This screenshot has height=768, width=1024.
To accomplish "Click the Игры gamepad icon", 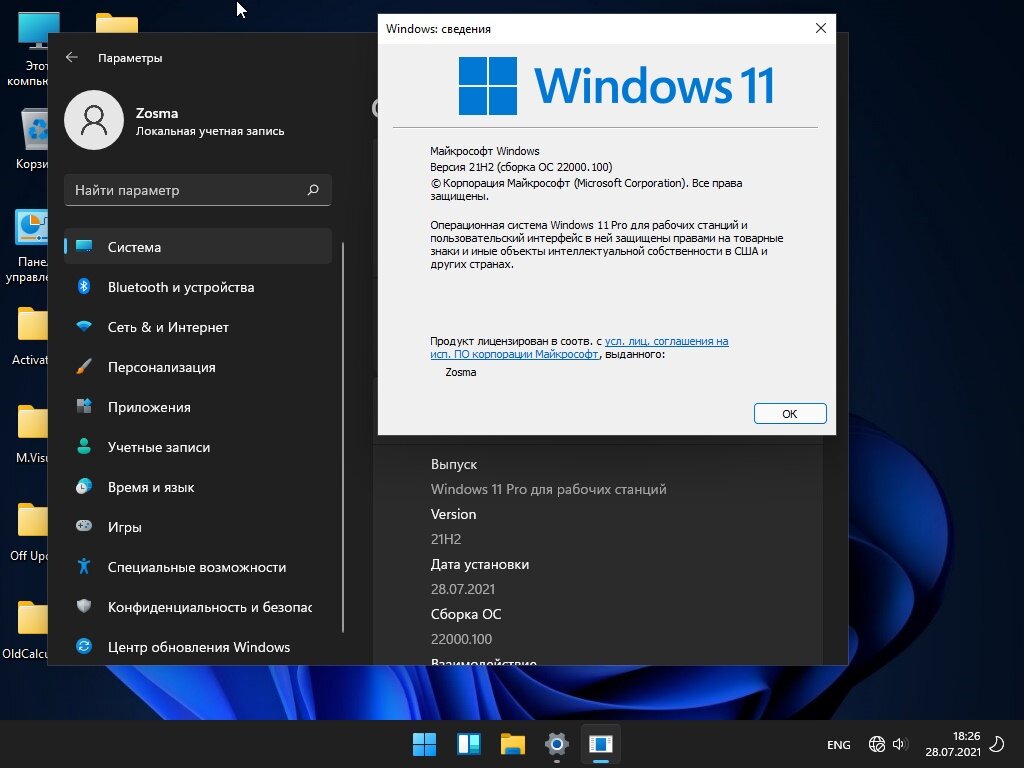I will (84, 526).
